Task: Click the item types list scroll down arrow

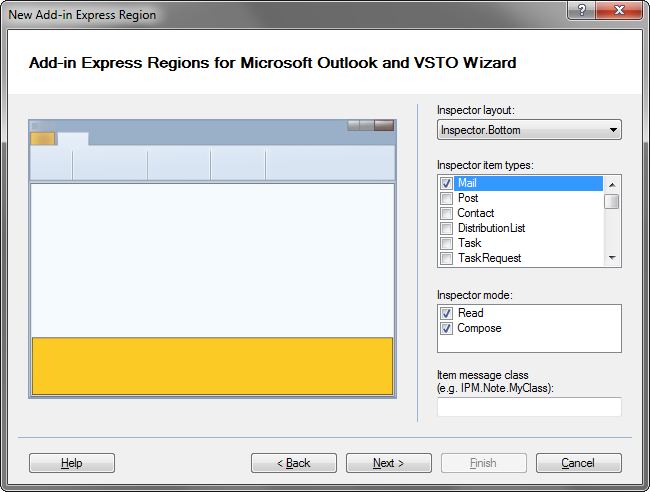Action: tap(612, 258)
